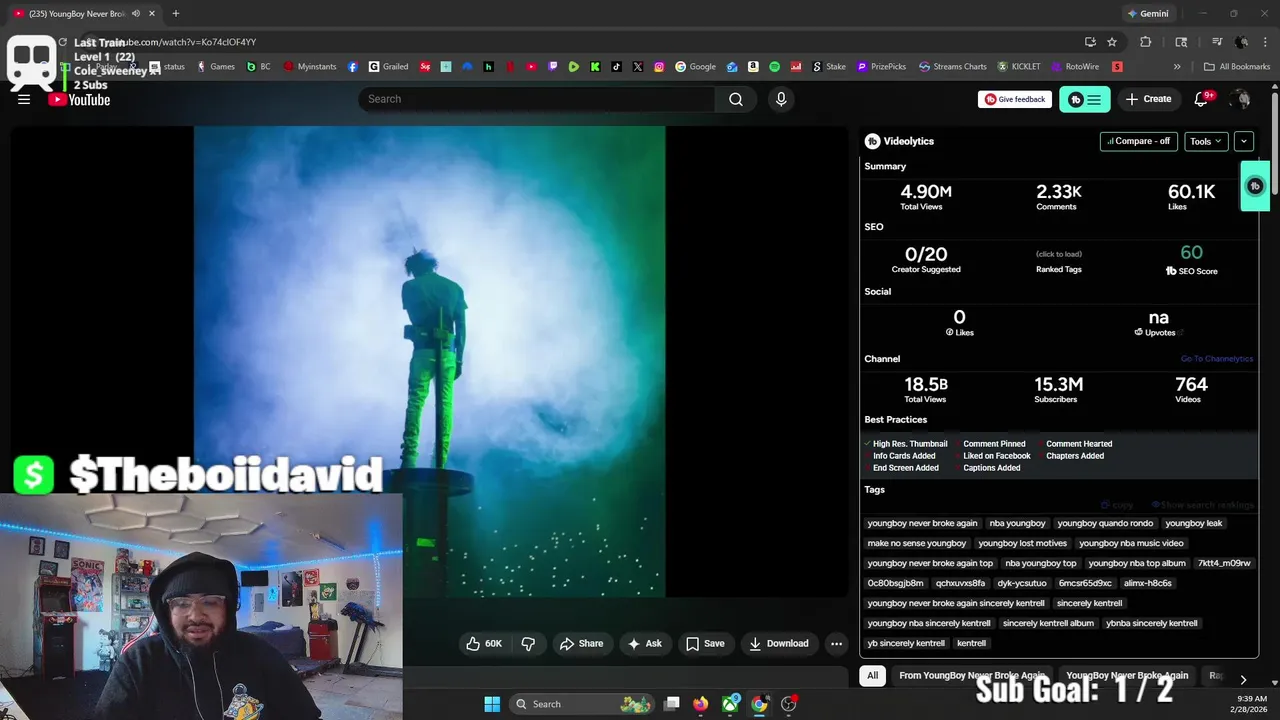Select the All filter chip

(x=872, y=675)
